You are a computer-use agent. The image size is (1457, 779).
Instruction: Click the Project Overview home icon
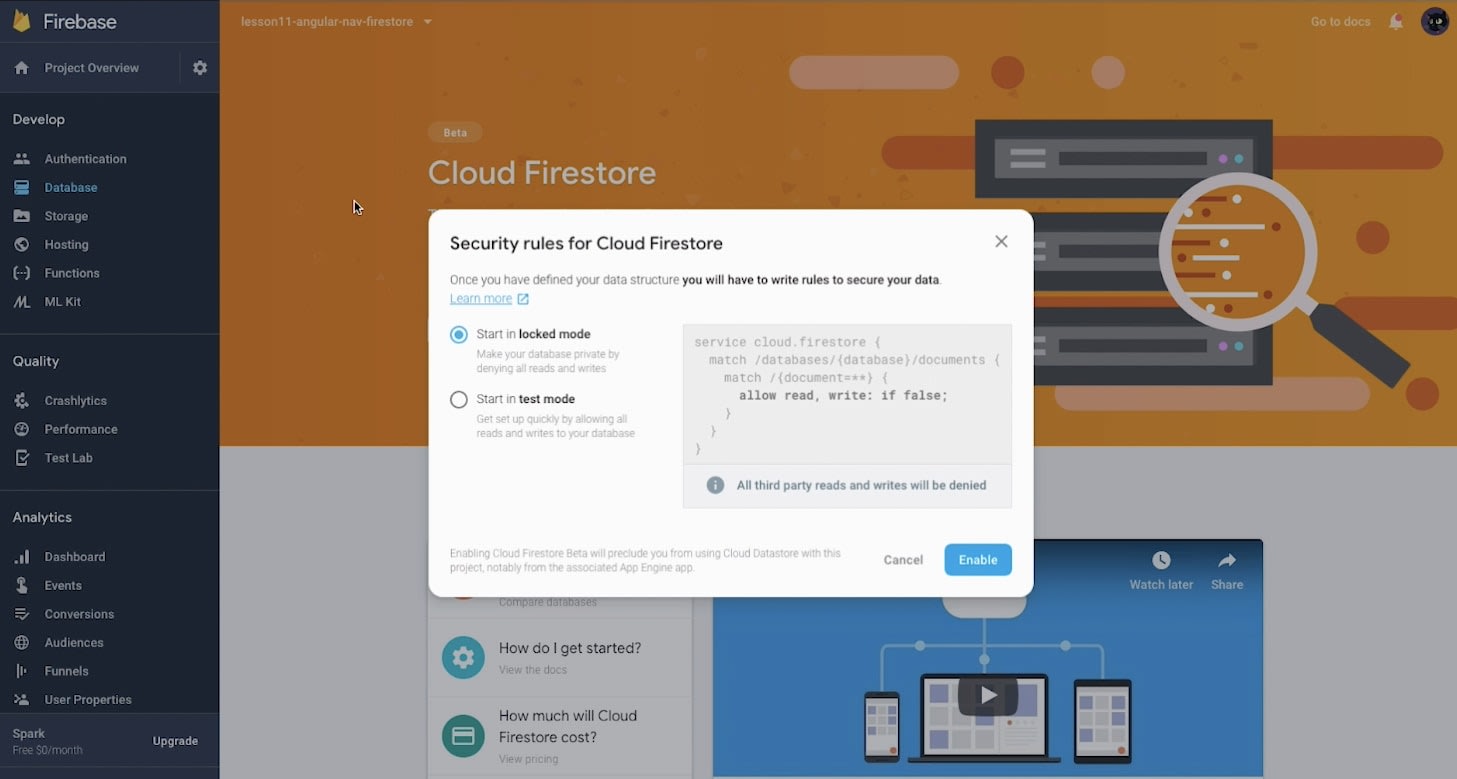22,68
